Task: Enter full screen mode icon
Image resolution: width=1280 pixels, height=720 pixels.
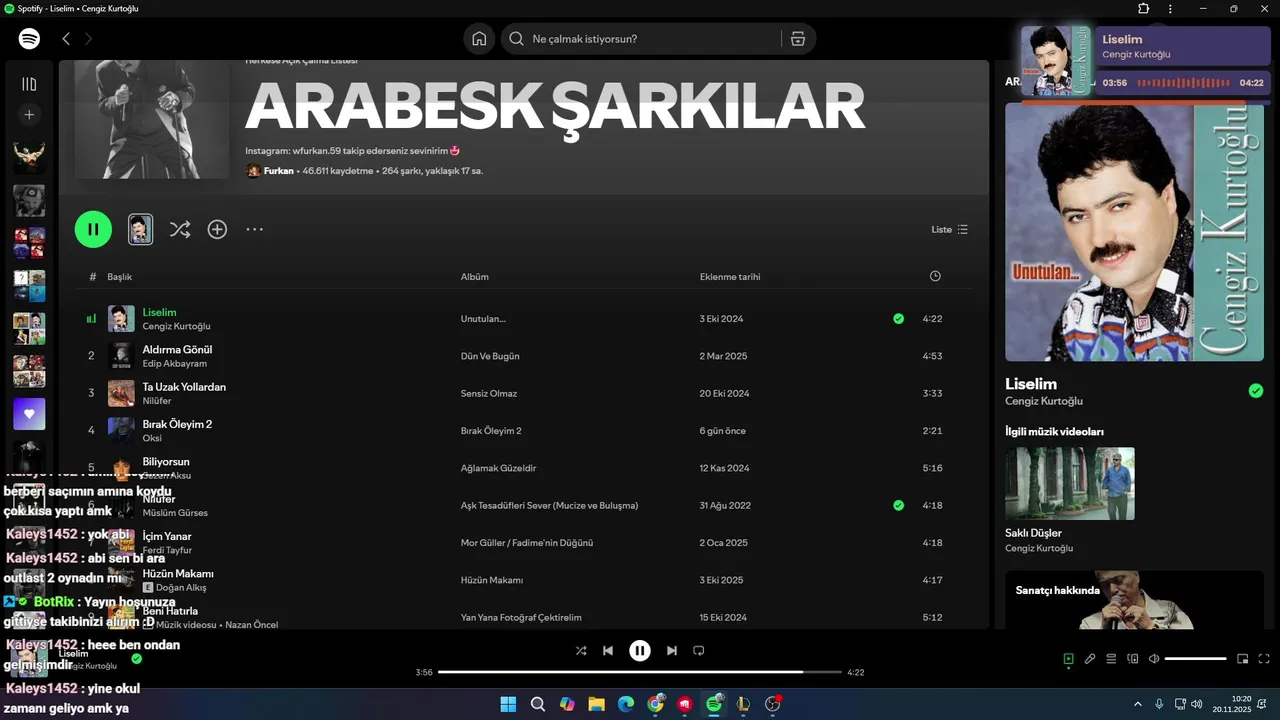Action: pos(1264,659)
